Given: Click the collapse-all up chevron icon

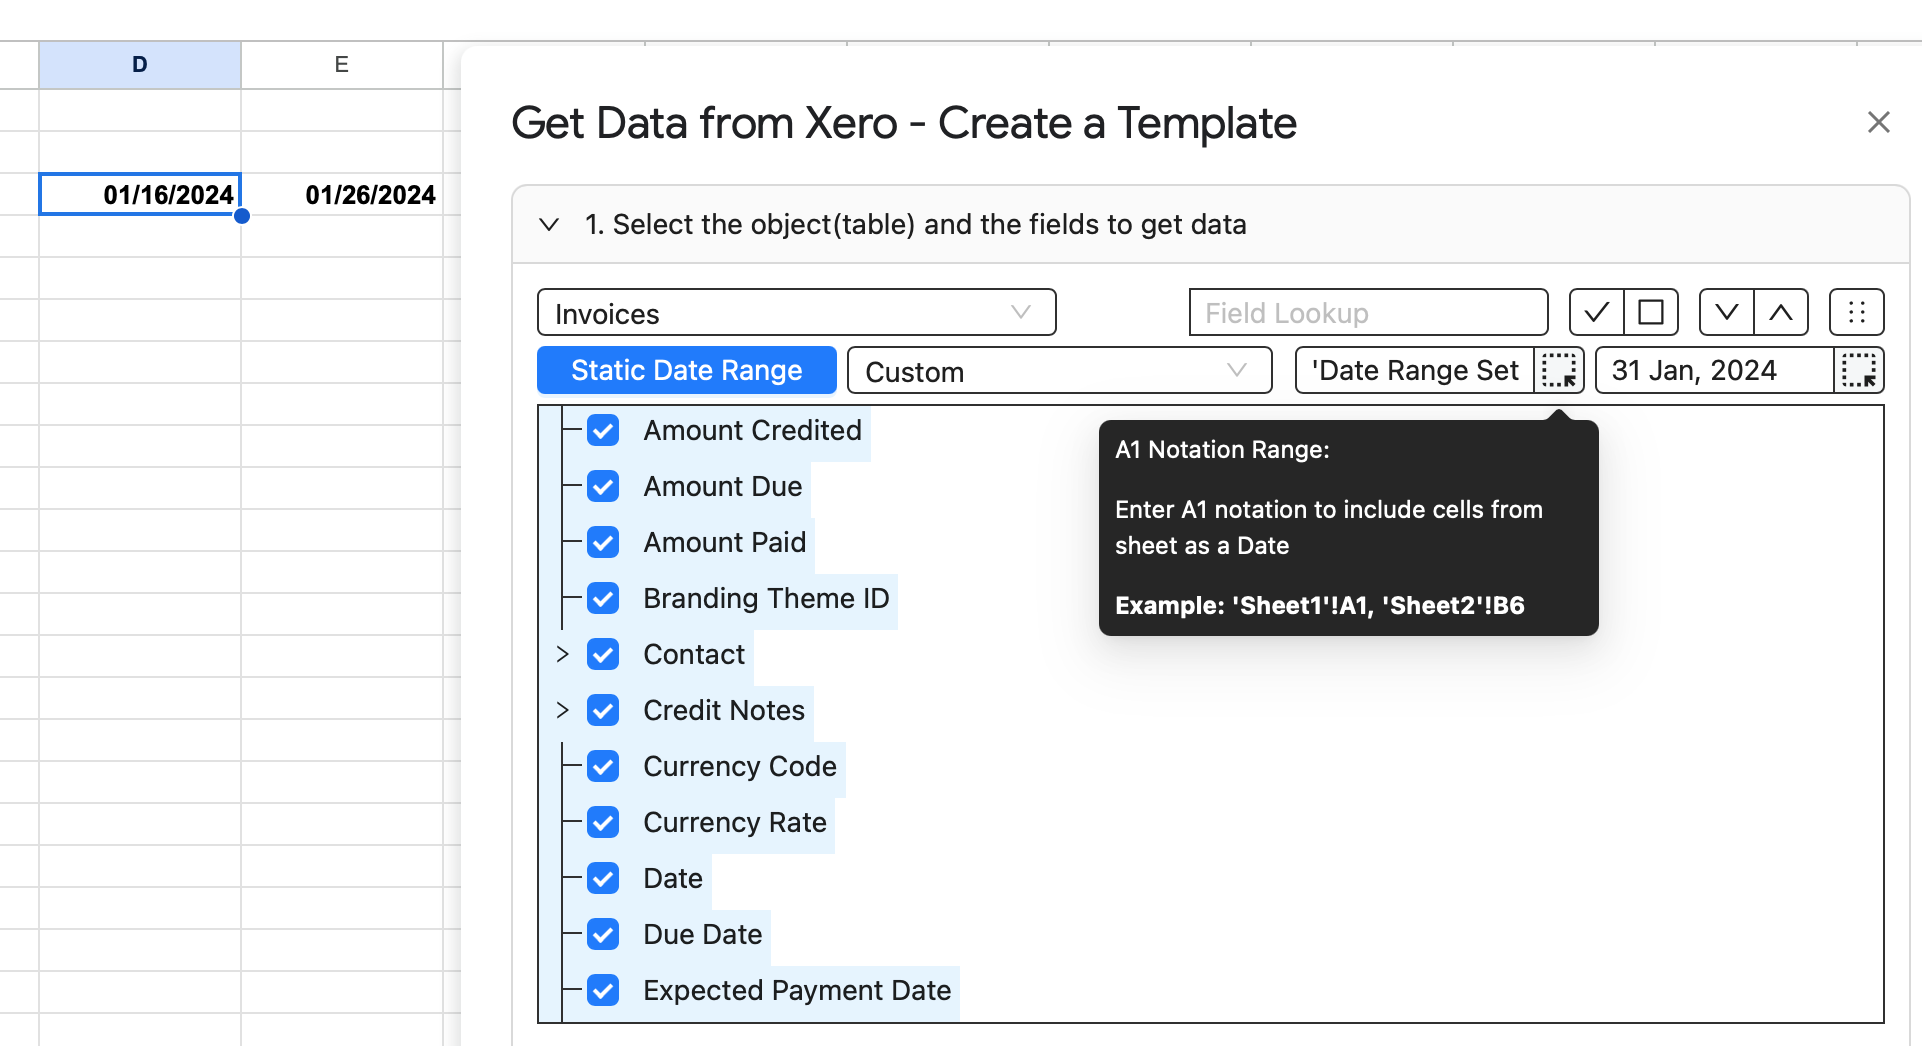Looking at the screenshot, I should pyautogui.click(x=1781, y=313).
